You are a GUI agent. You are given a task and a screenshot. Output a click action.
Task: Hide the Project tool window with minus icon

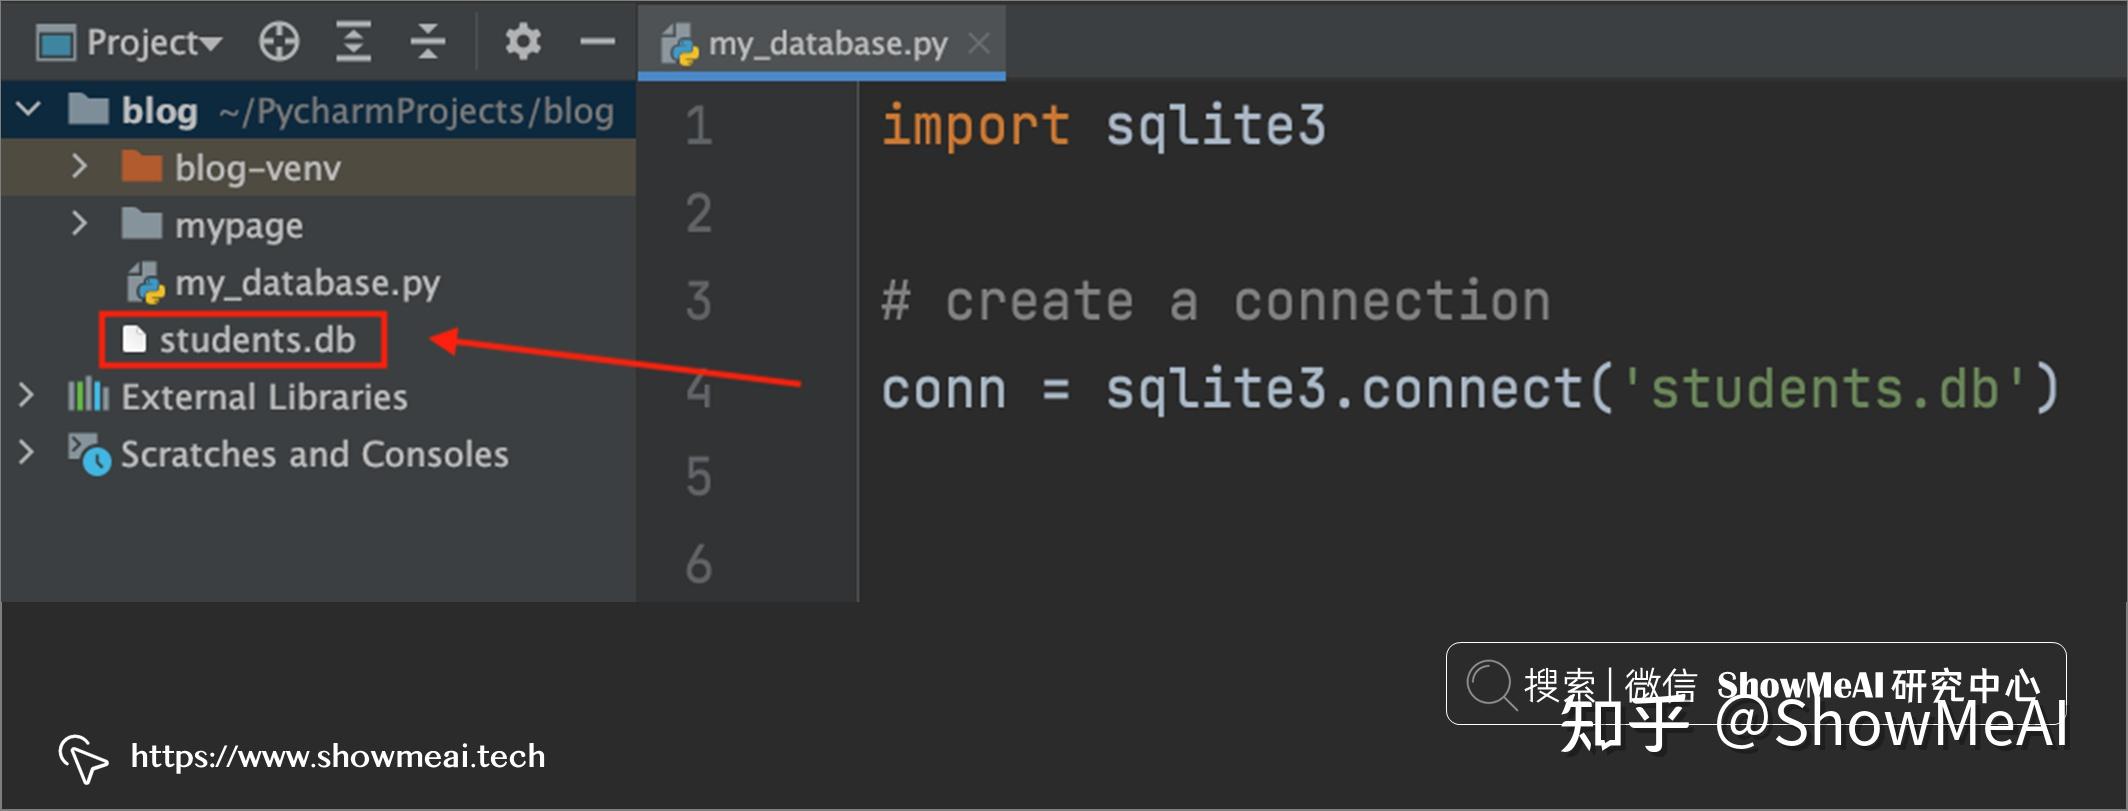click(x=598, y=42)
